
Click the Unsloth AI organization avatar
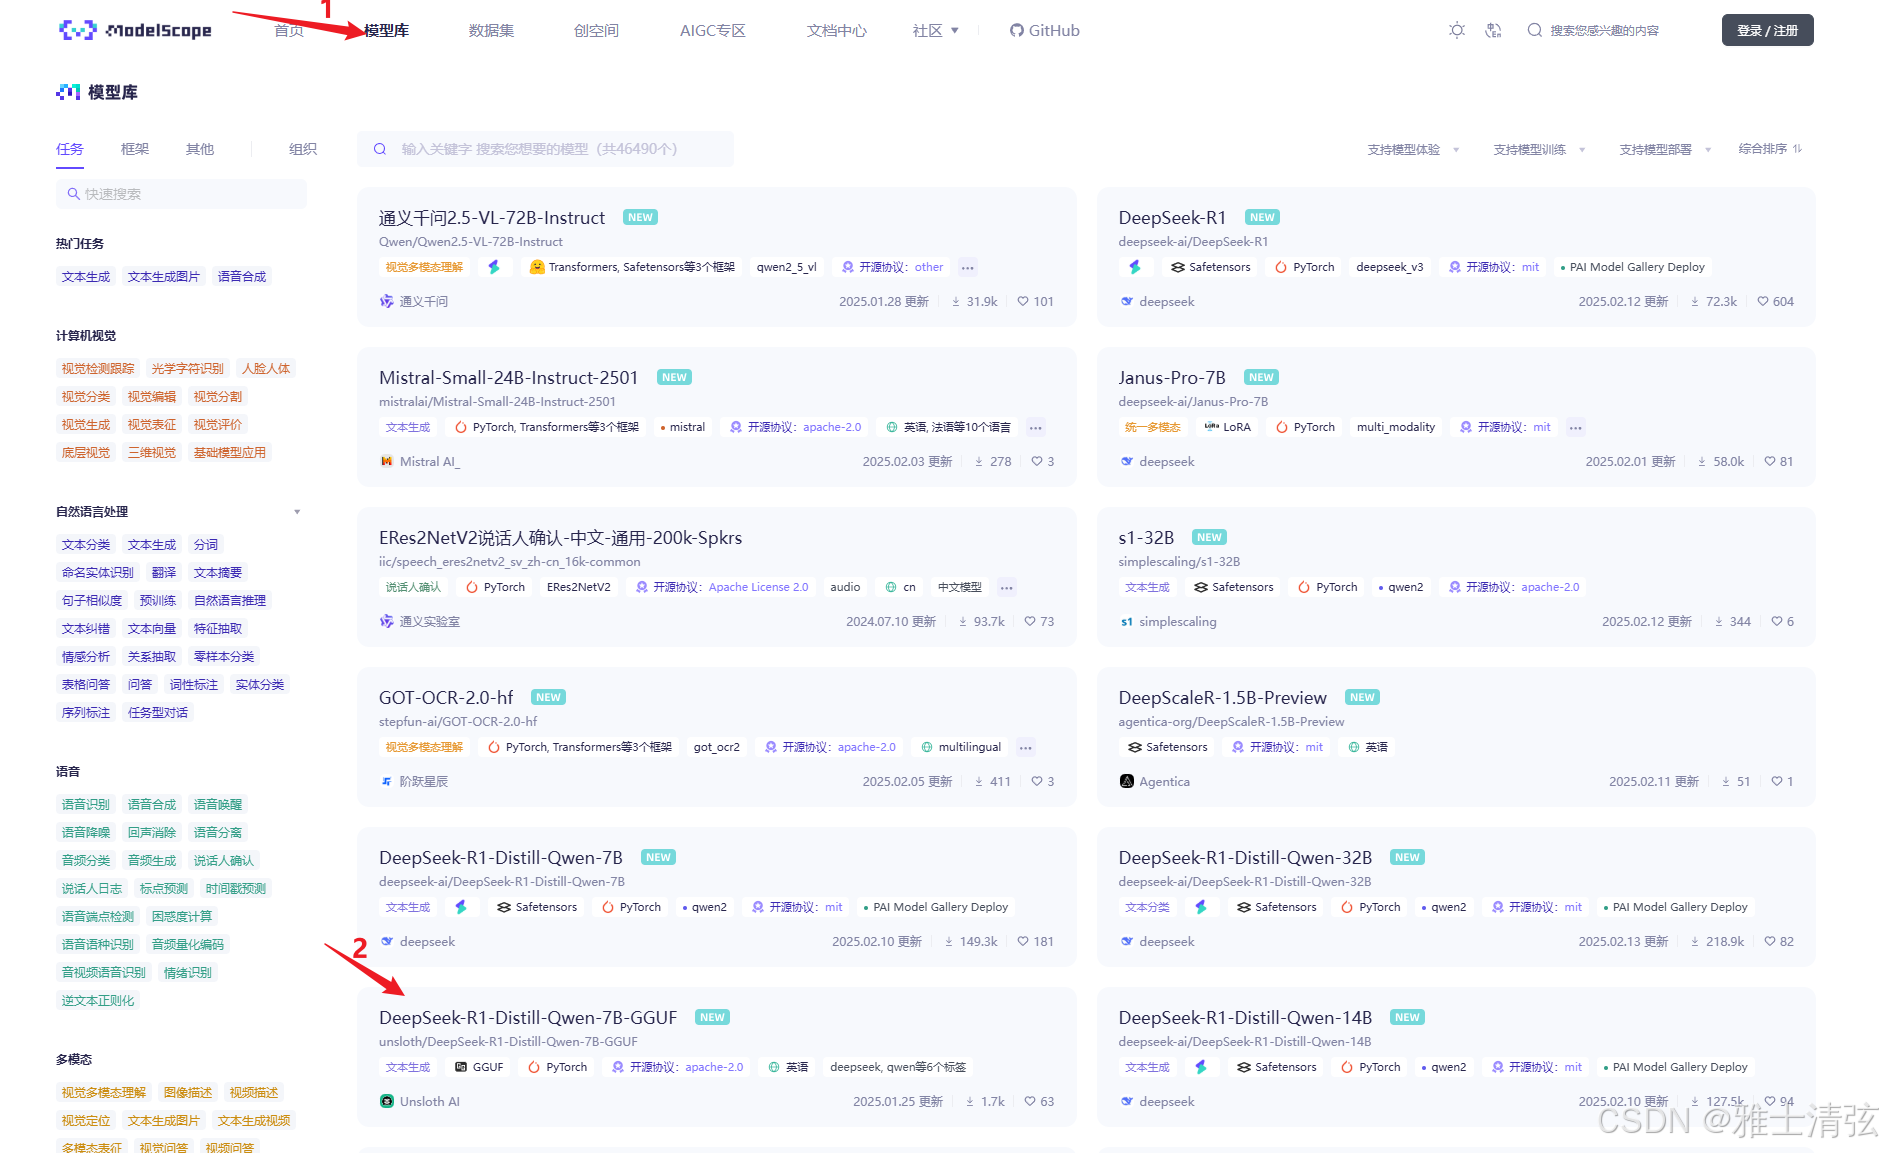(387, 1101)
